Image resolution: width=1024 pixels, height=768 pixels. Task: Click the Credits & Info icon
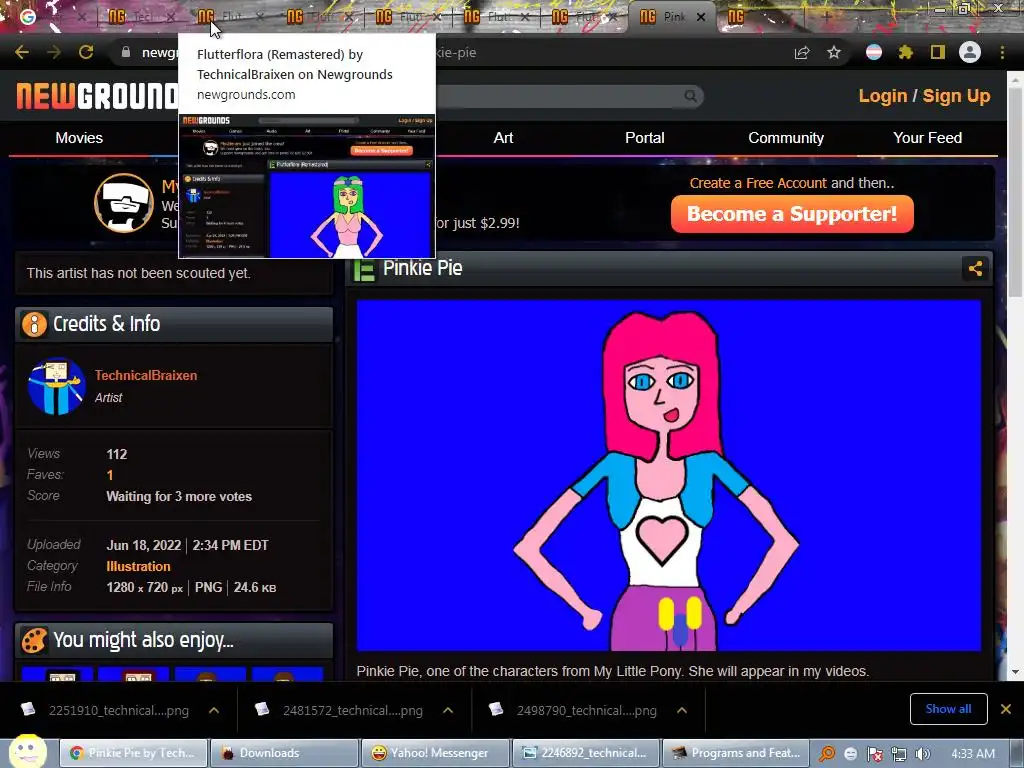pos(34,324)
